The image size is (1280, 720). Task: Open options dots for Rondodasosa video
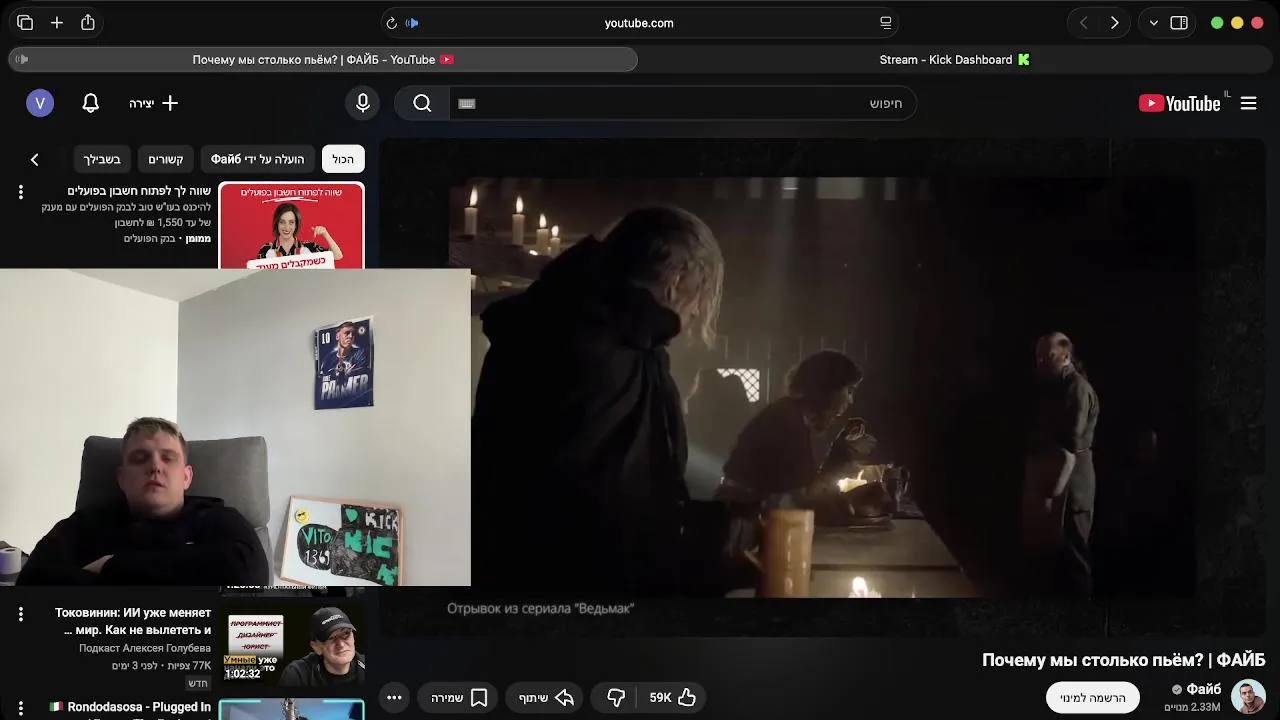pyautogui.click(x=20, y=708)
